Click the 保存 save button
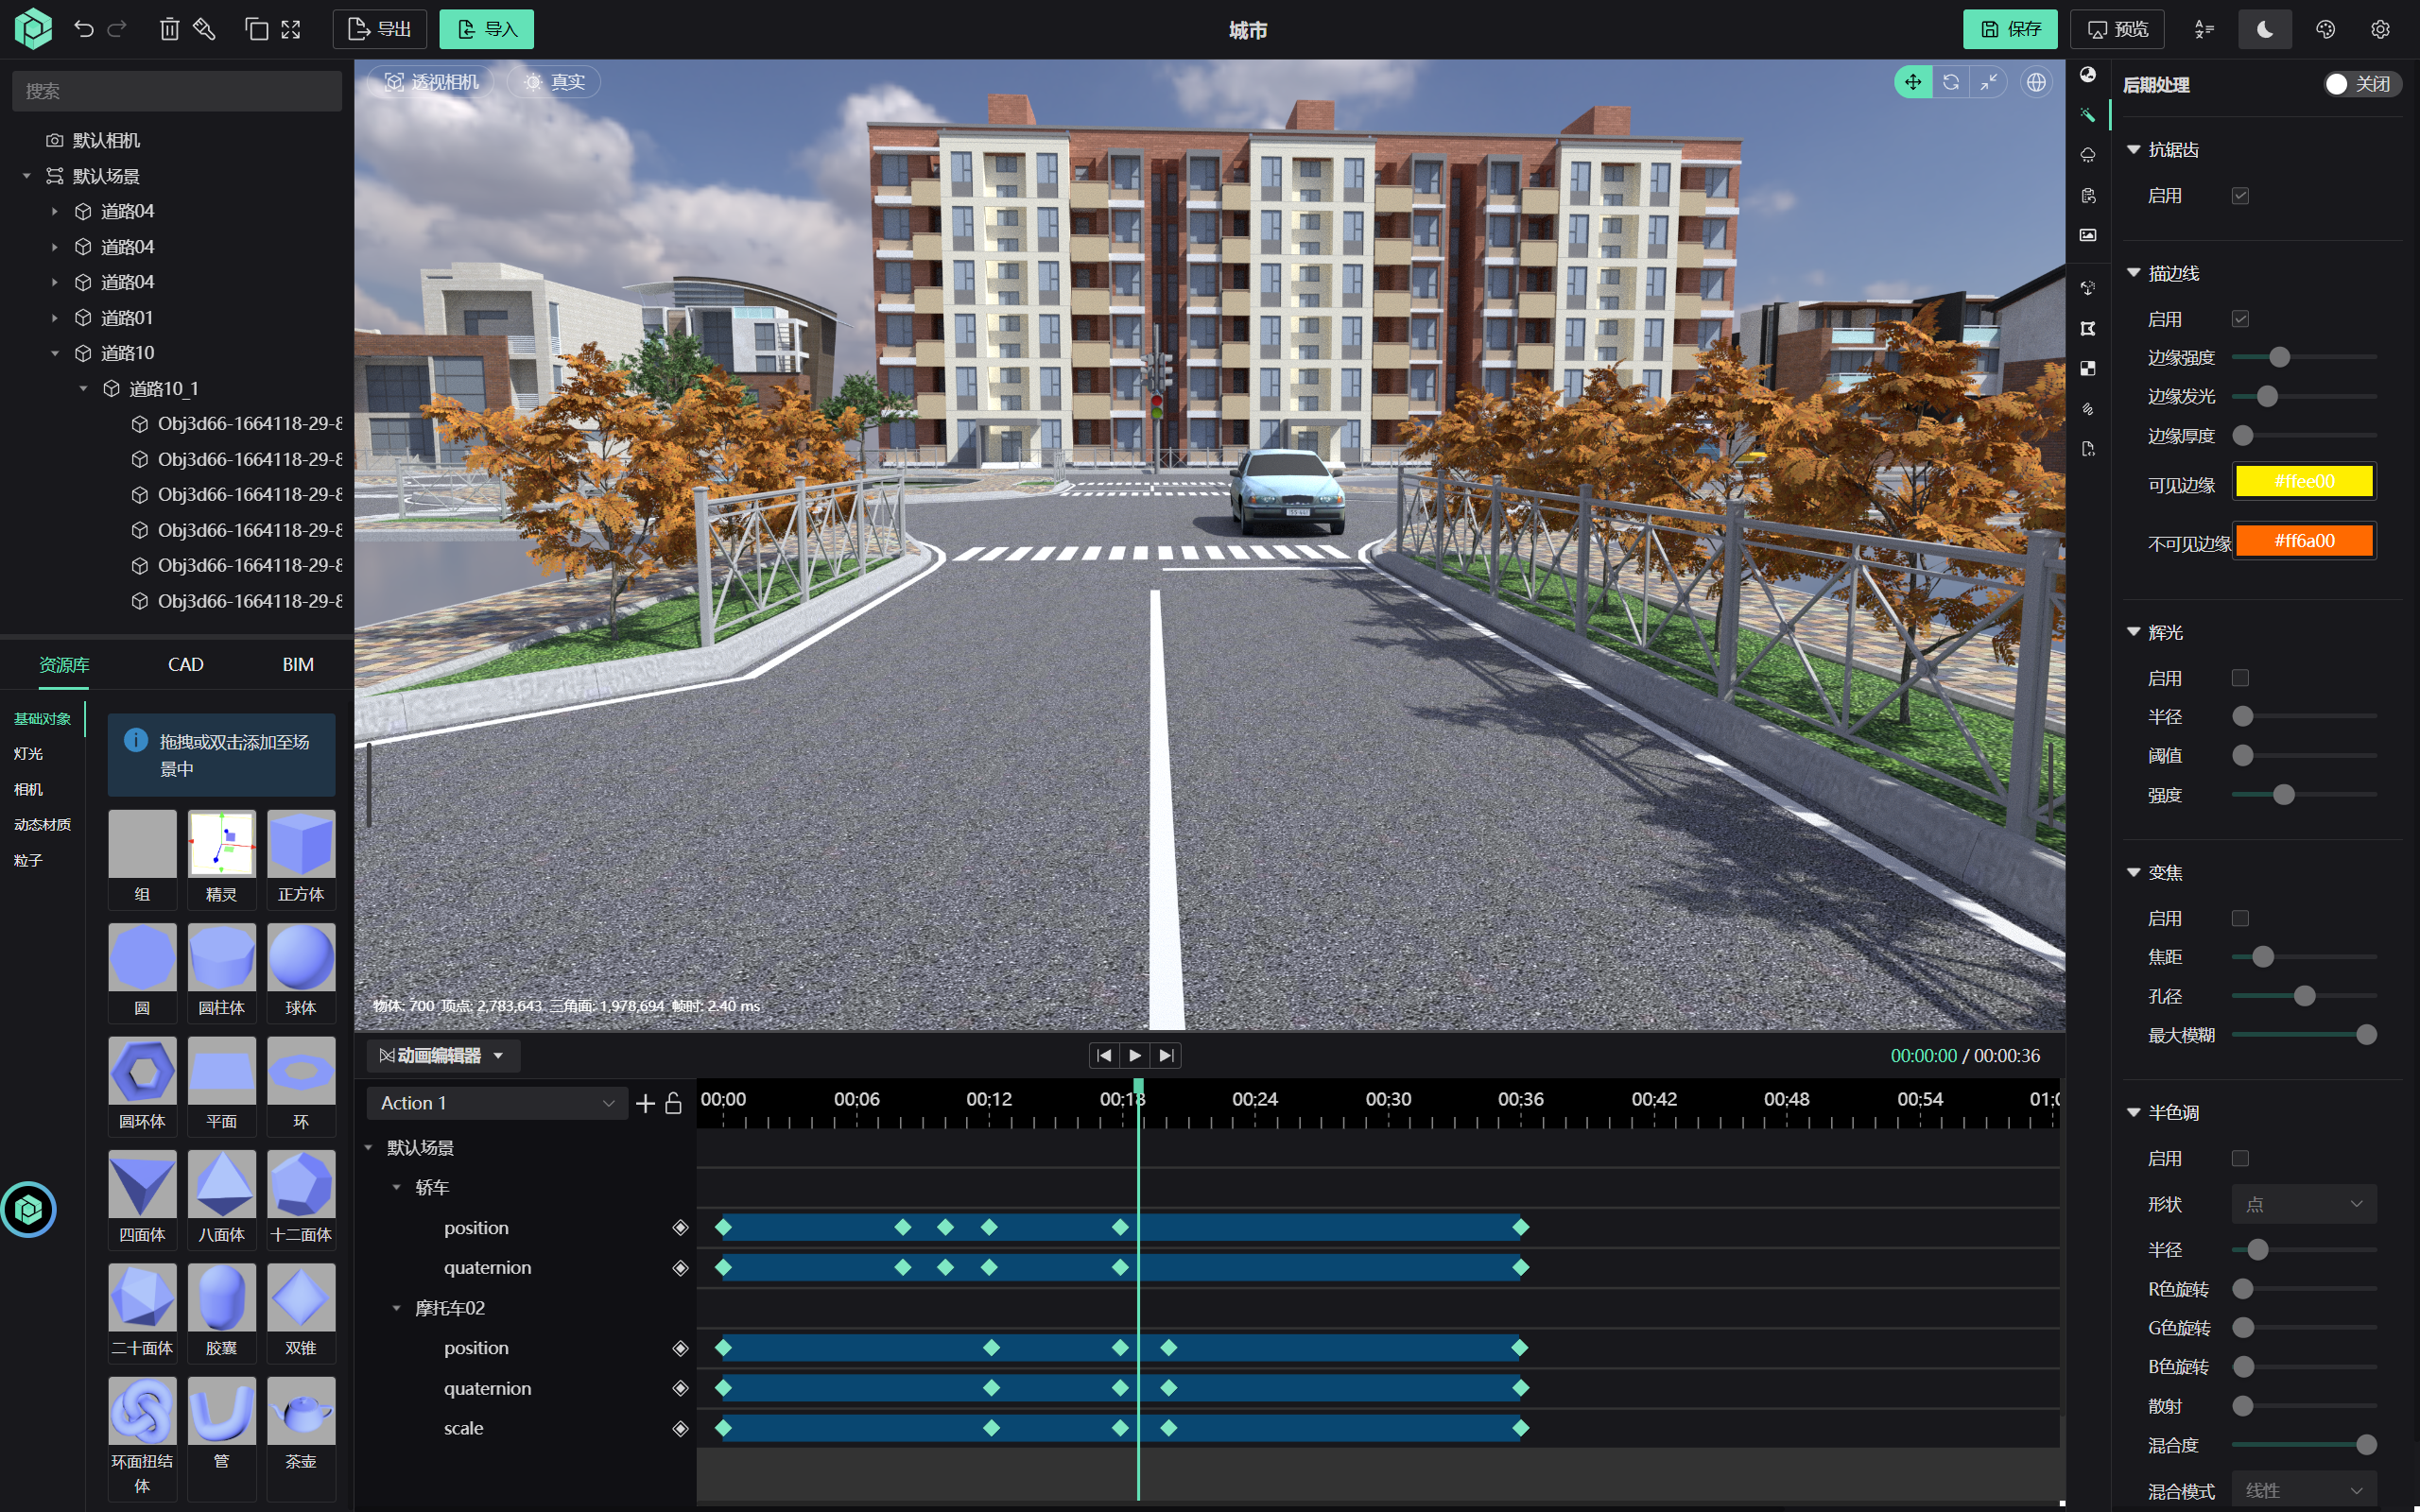 tap(2009, 29)
